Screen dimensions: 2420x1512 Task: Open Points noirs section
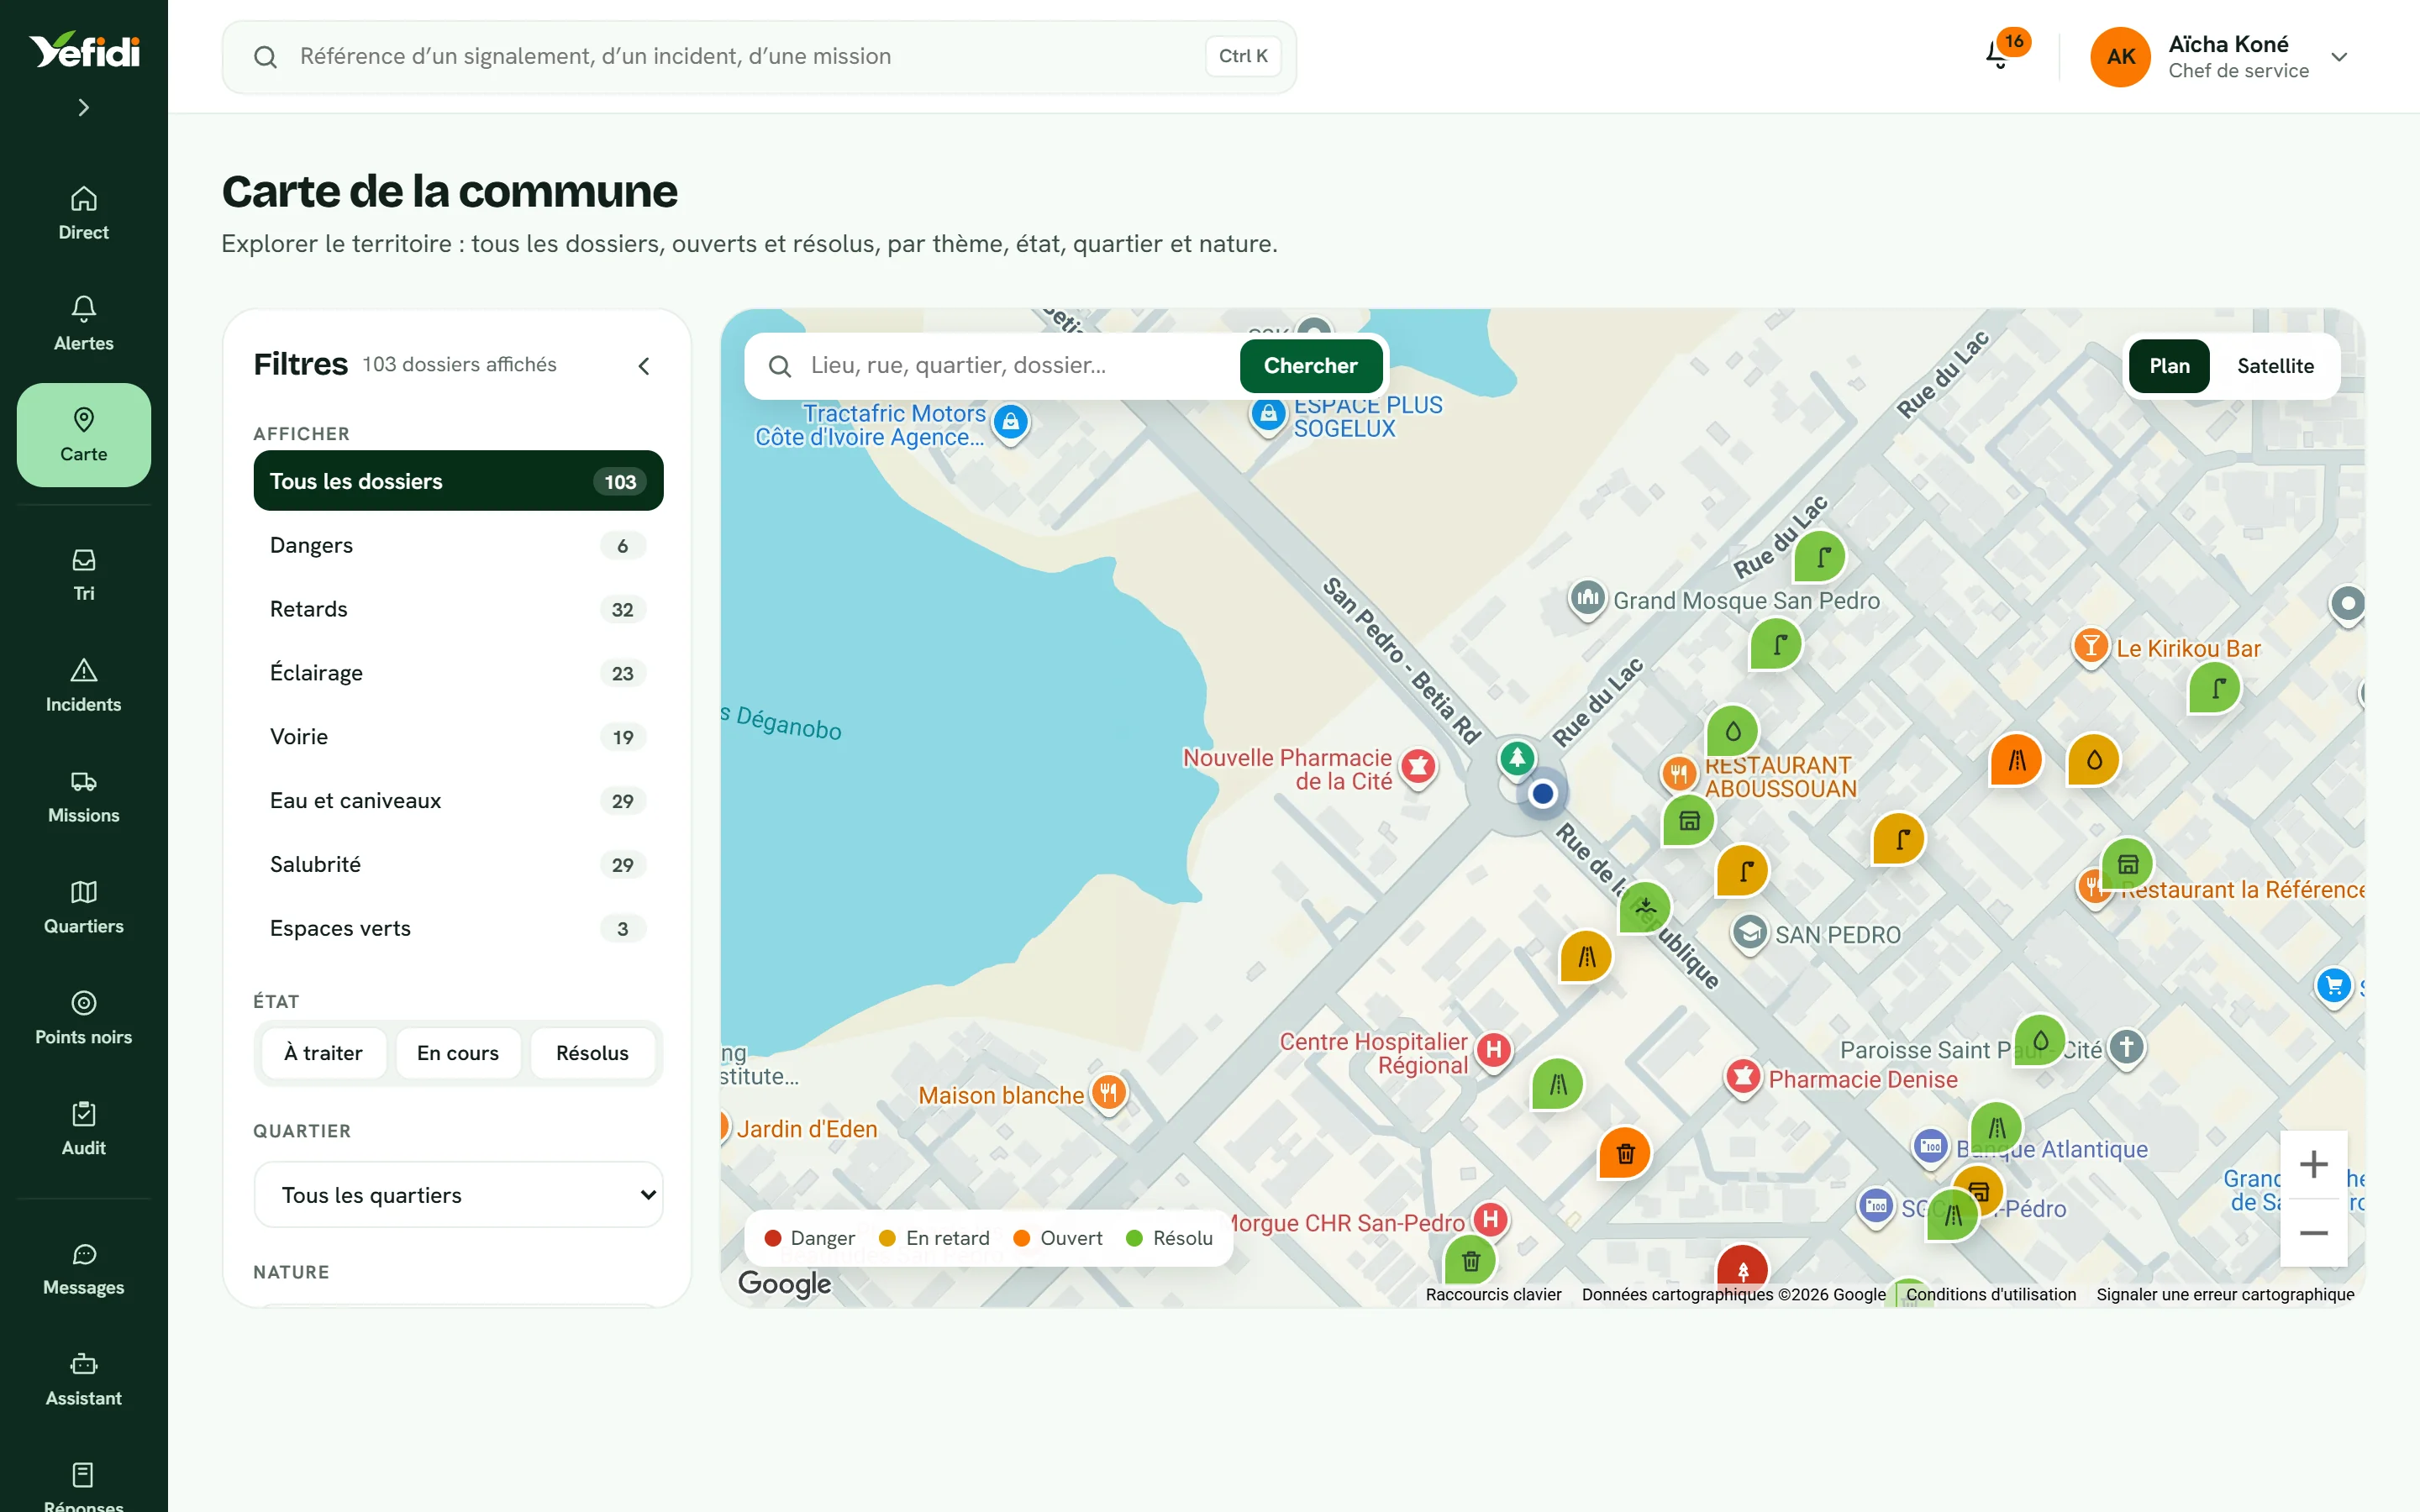(x=84, y=1019)
